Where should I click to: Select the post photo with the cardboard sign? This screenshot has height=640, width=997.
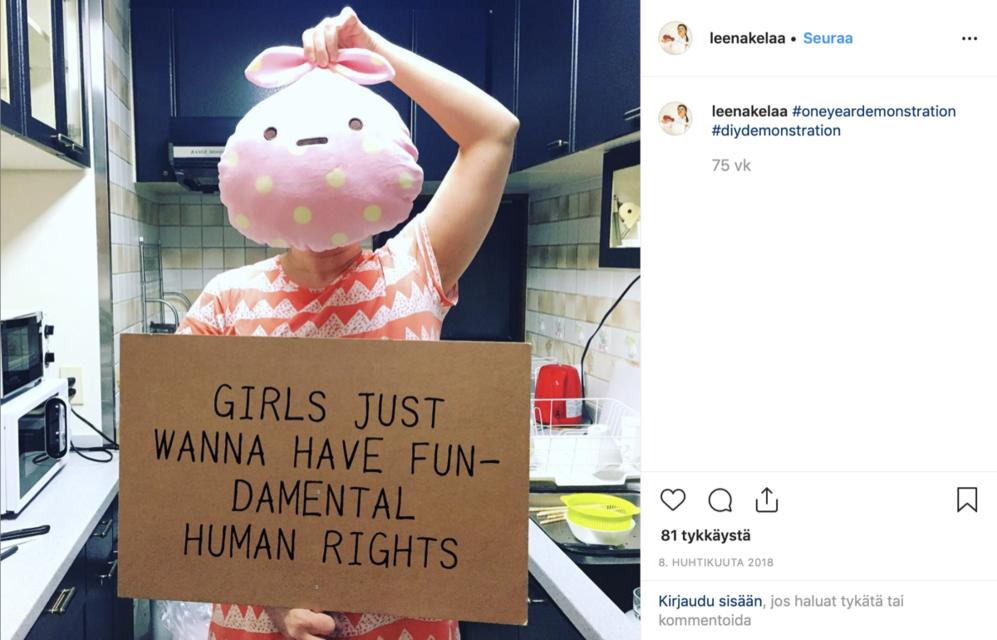click(320, 320)
